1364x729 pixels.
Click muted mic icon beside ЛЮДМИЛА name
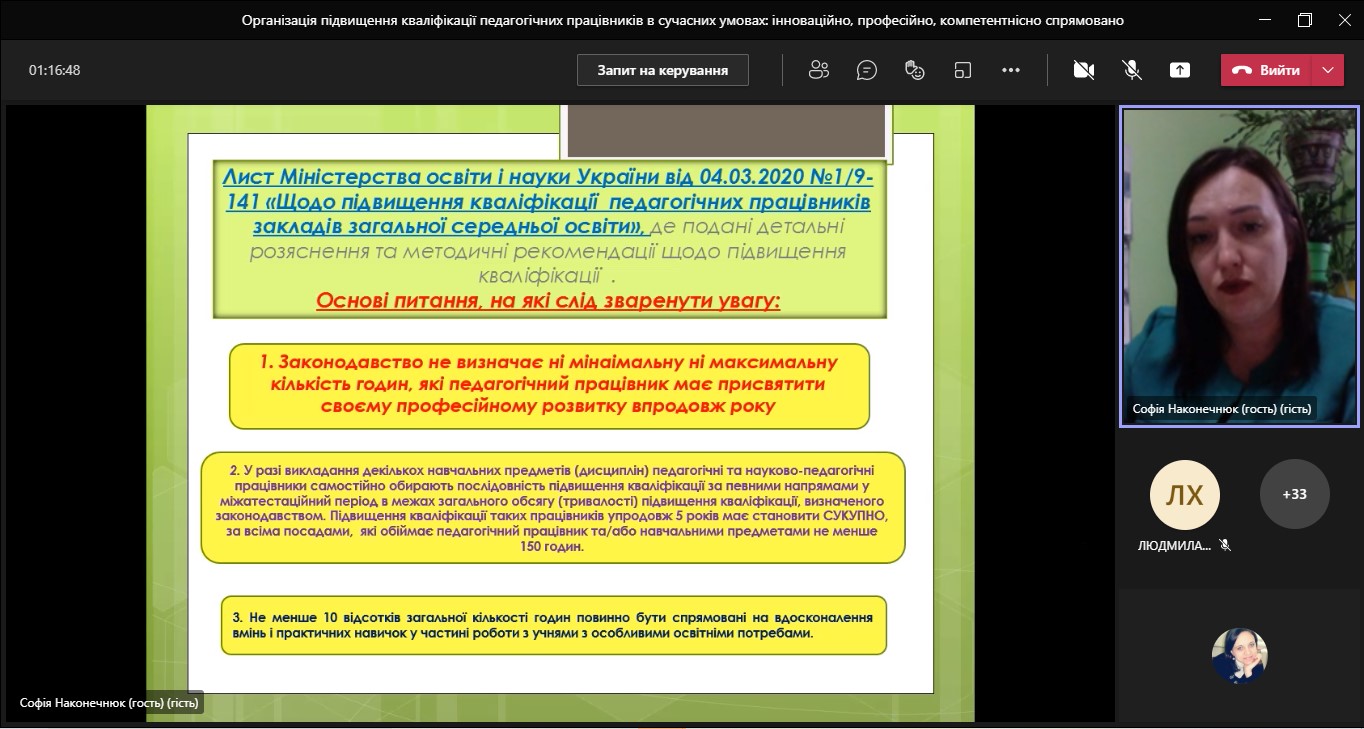[x=1225, y=546]
